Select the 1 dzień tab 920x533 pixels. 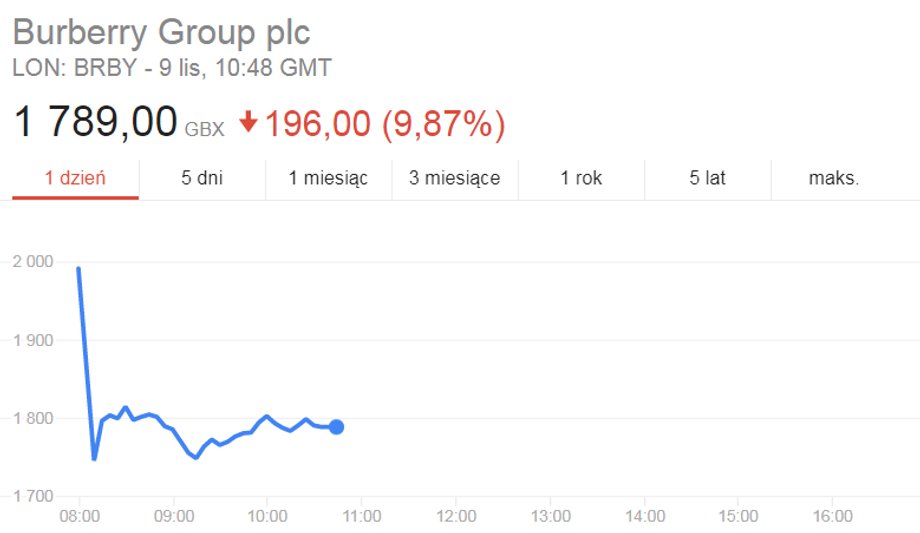coord(75,178)
